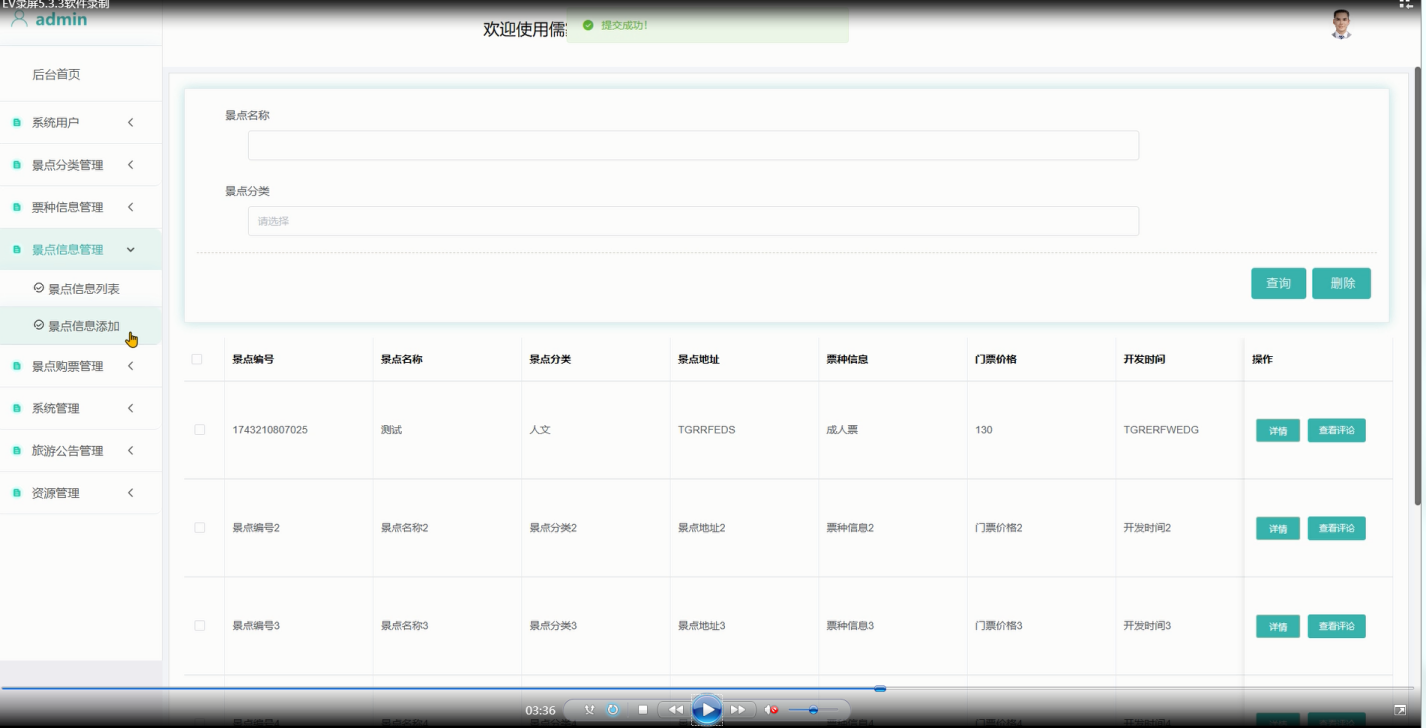This screenshot has width=1426, height=728.
Task: Expand the 票种信息管理 chevron arrow
Action: 131,207
